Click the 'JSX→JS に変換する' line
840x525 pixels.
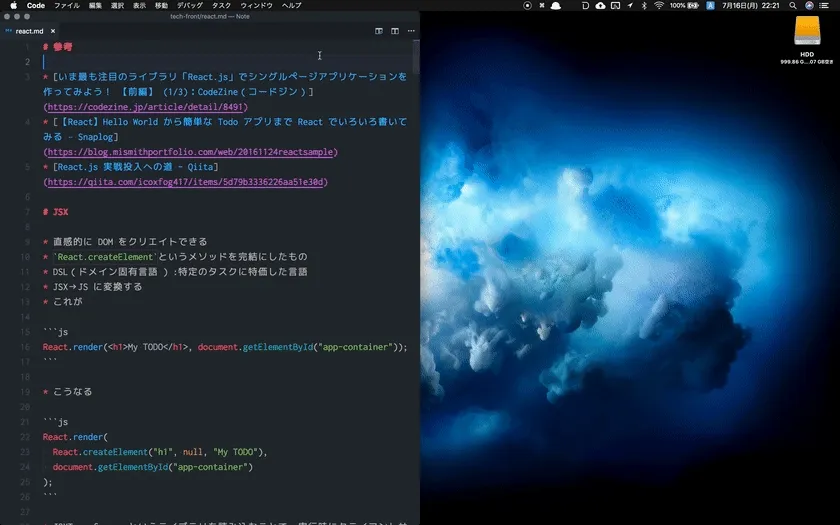[x=93, y=287]
